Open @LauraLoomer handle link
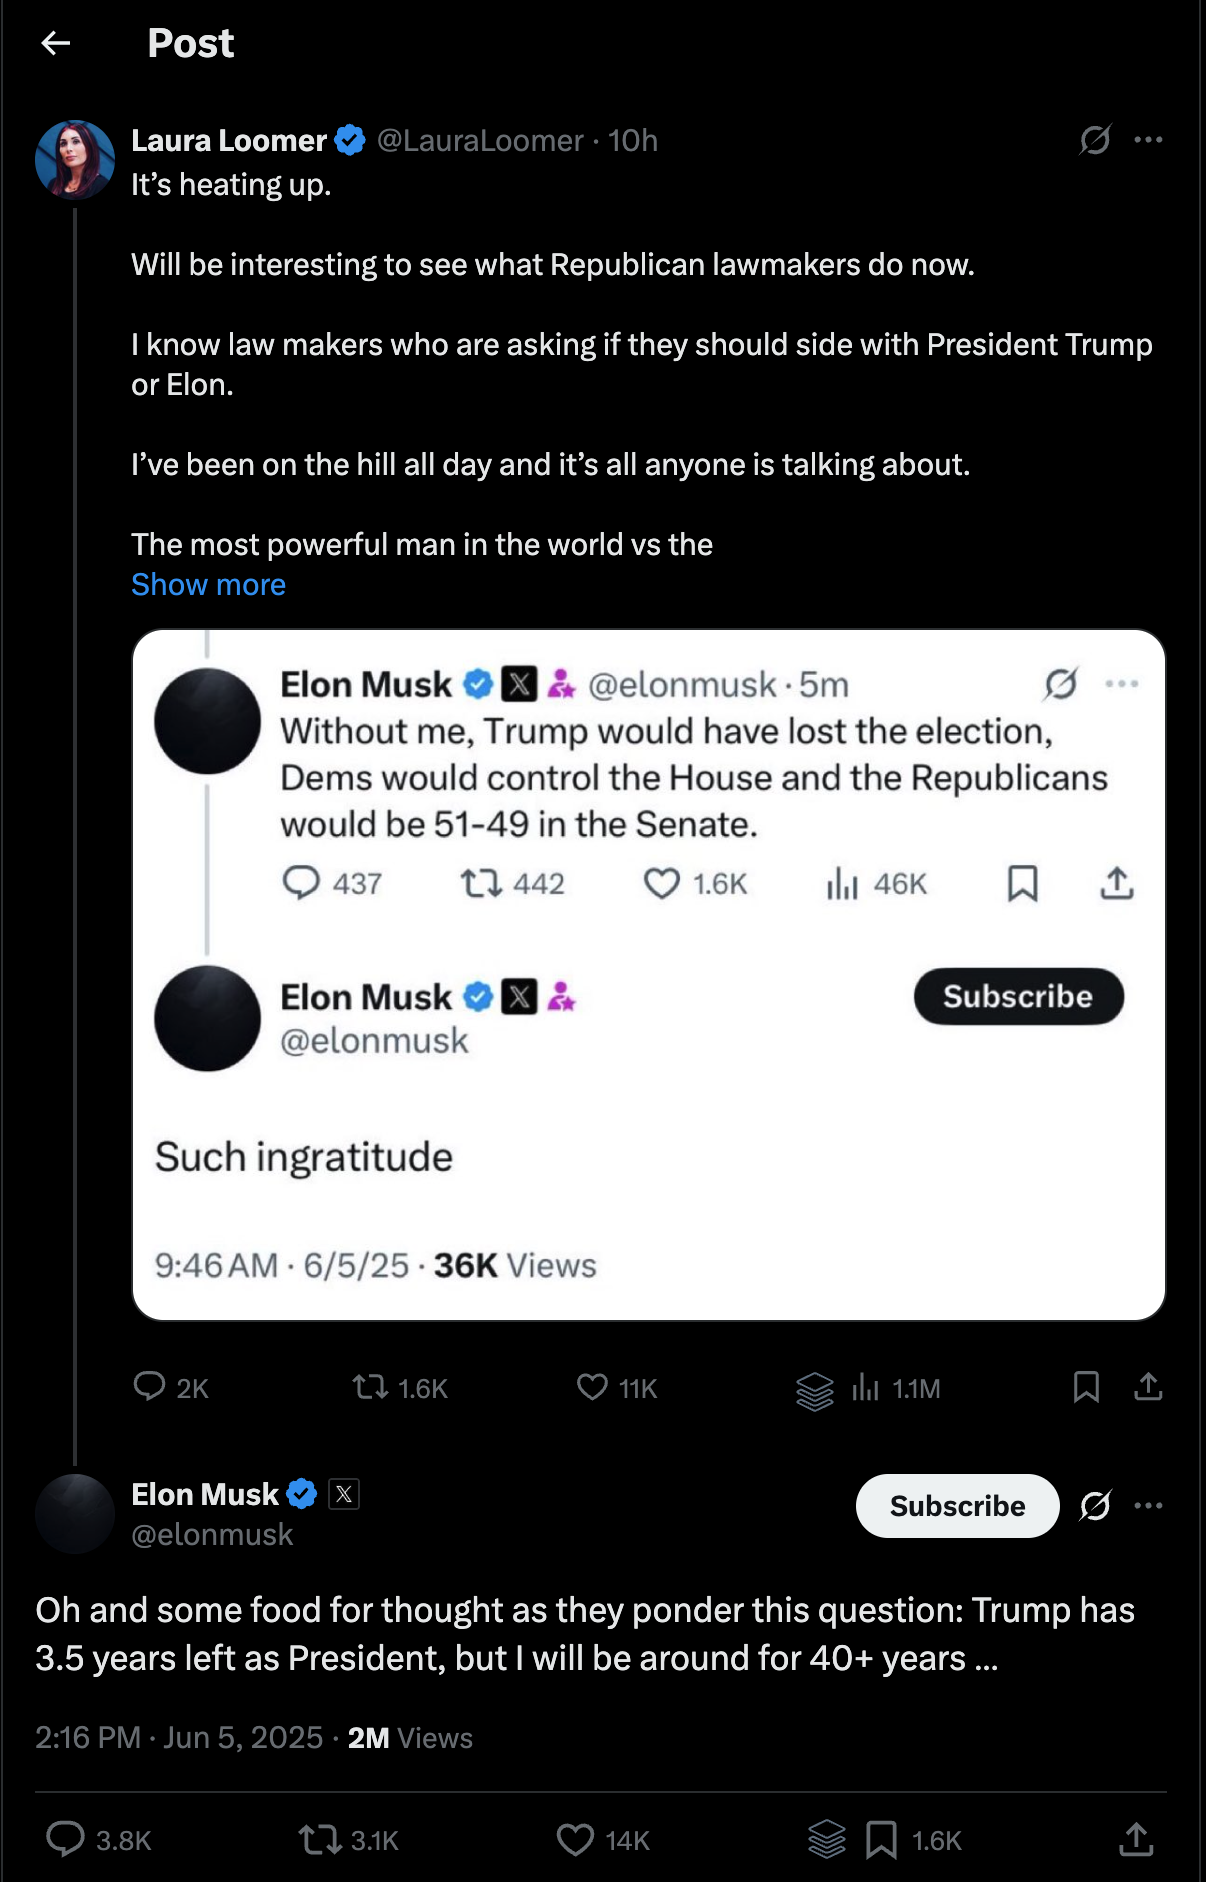Screen dimensions: 1206x1882 coord(480,141)
